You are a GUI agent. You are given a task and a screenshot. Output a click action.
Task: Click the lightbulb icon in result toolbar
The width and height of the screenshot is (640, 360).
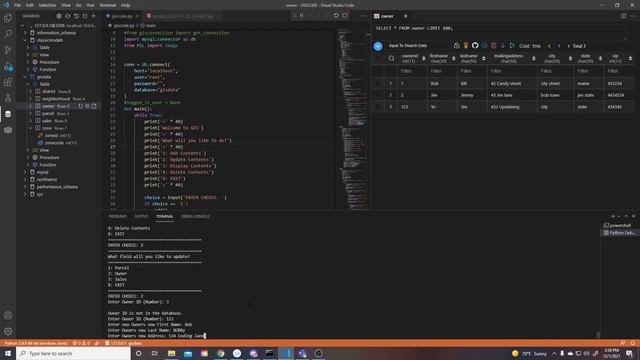(466, 46)
